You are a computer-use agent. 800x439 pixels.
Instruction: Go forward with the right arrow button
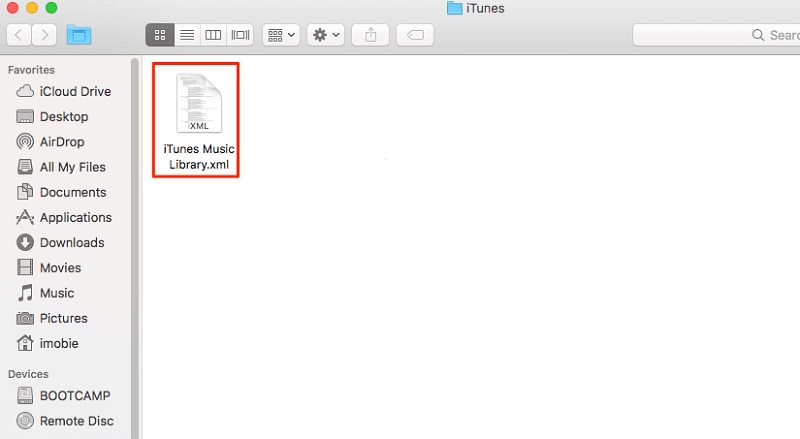click(x=44, y=35)
